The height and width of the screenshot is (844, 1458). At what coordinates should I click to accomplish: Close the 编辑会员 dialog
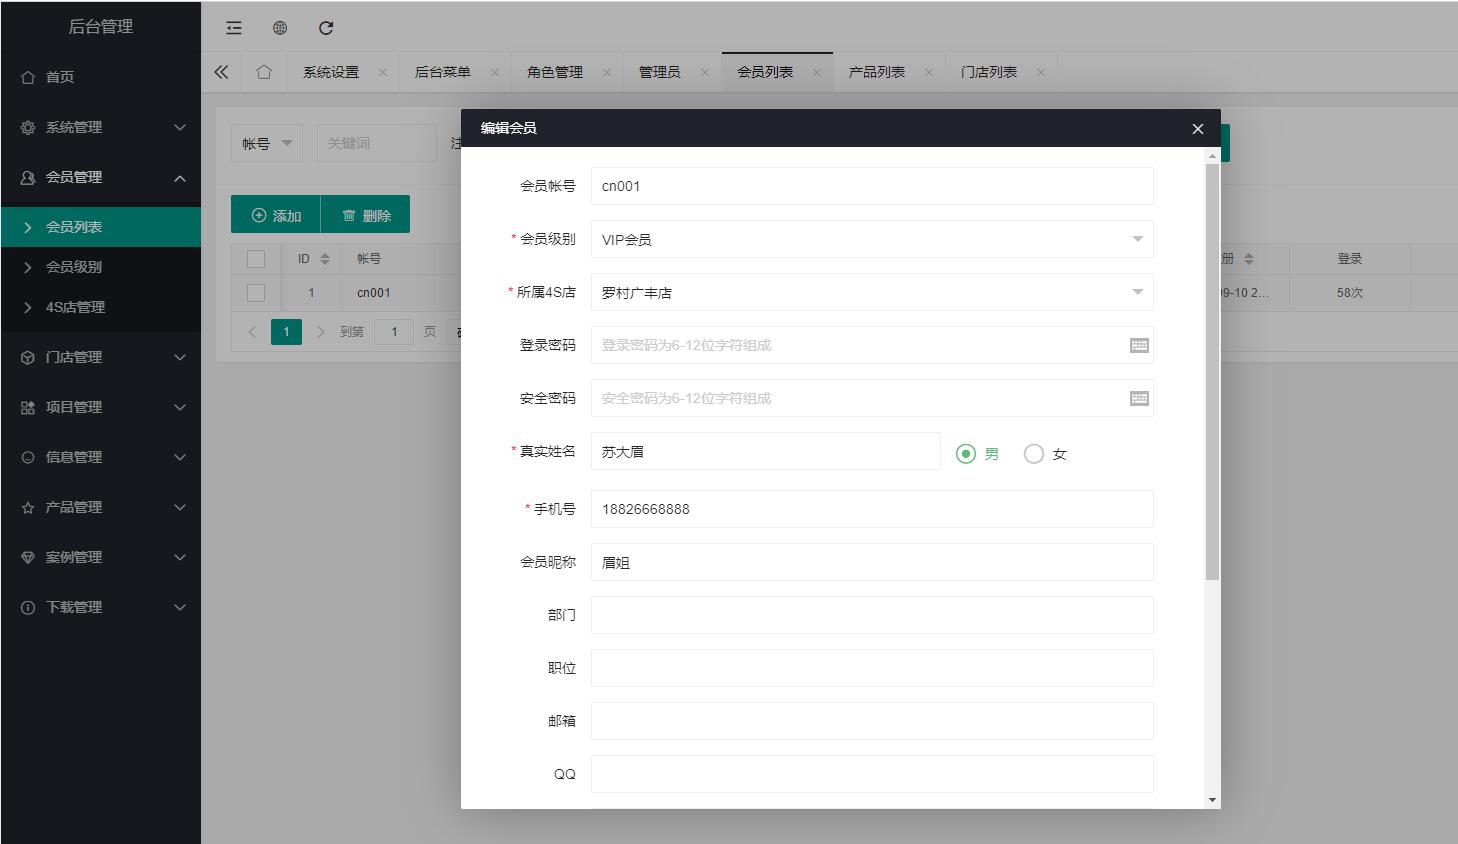[1198, 129]
